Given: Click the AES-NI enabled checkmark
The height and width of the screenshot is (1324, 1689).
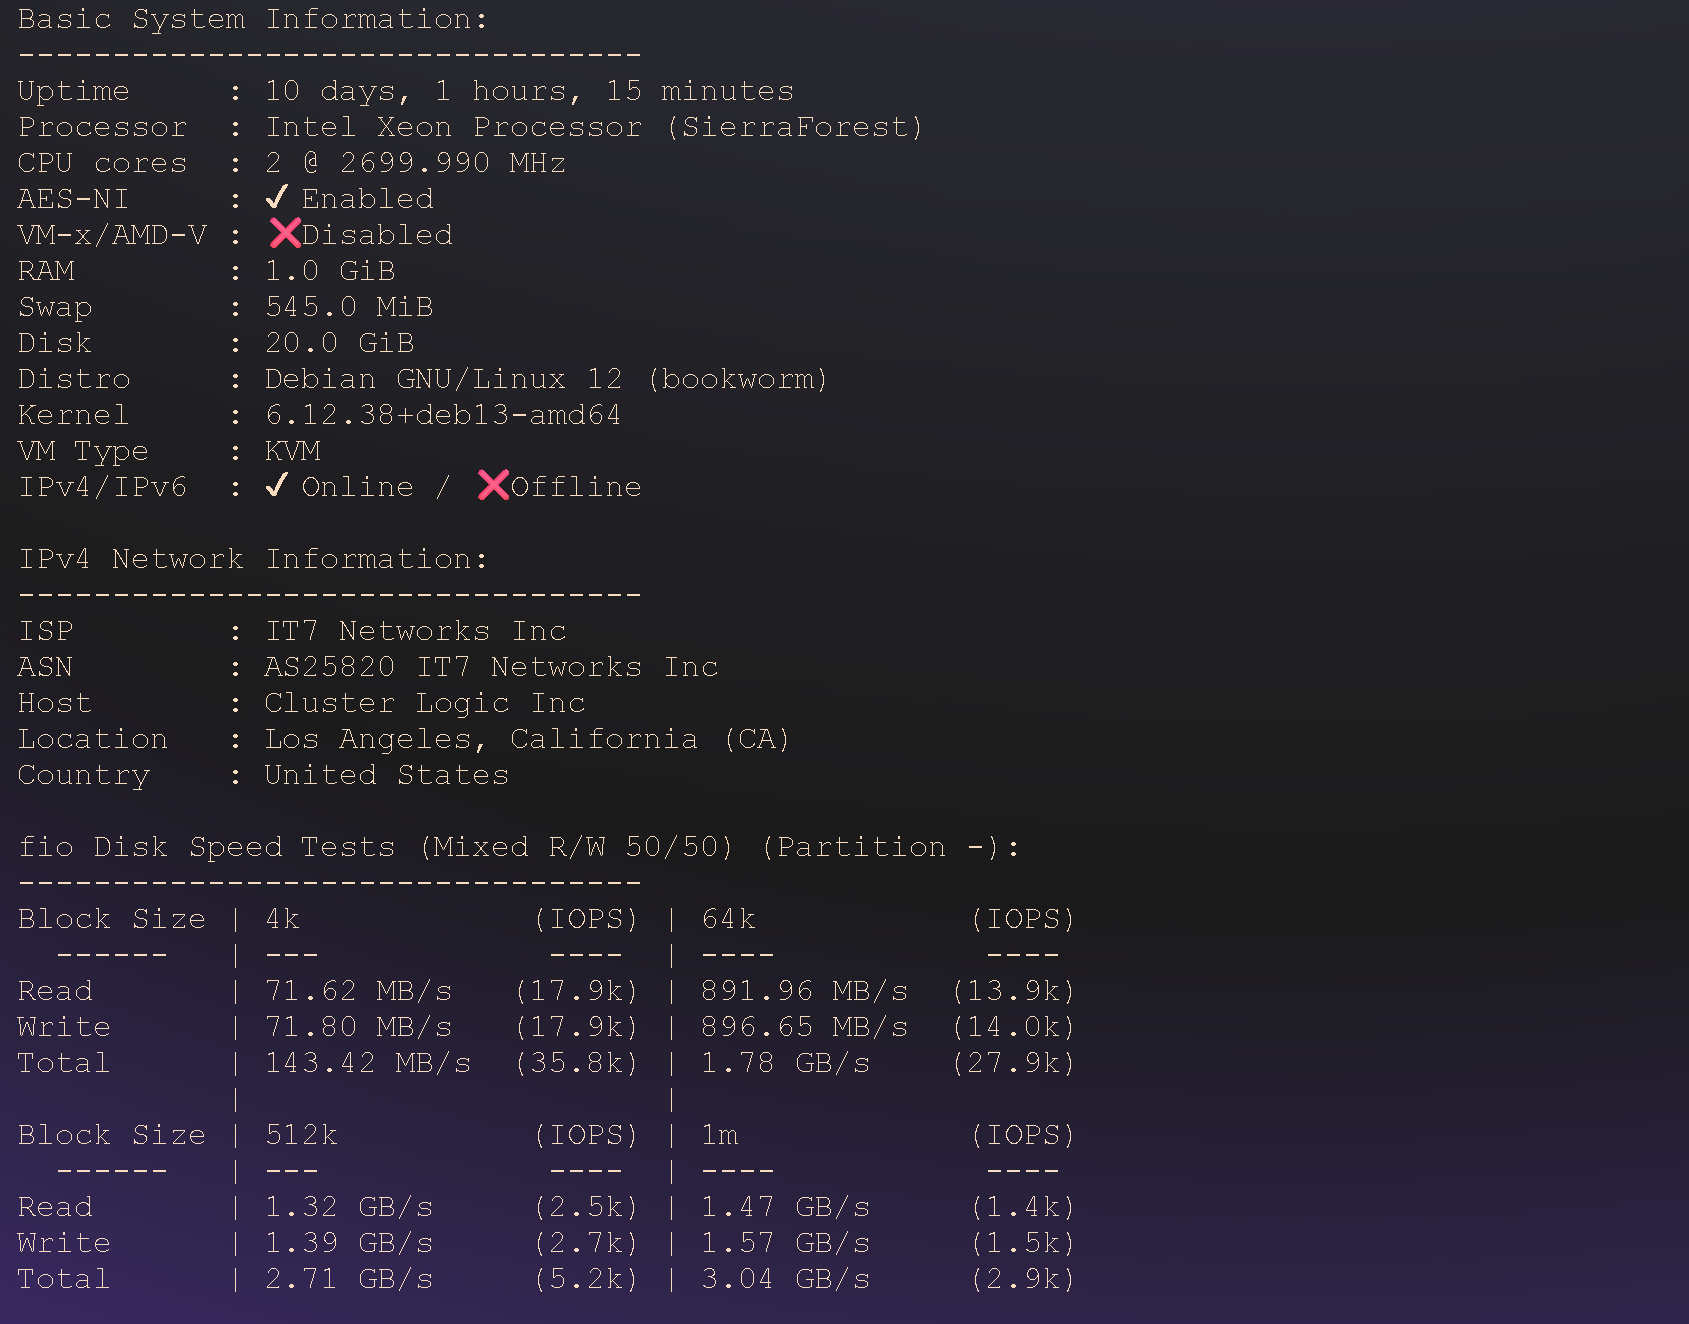Looking at the screenshot, I should [x=277, y=198].
